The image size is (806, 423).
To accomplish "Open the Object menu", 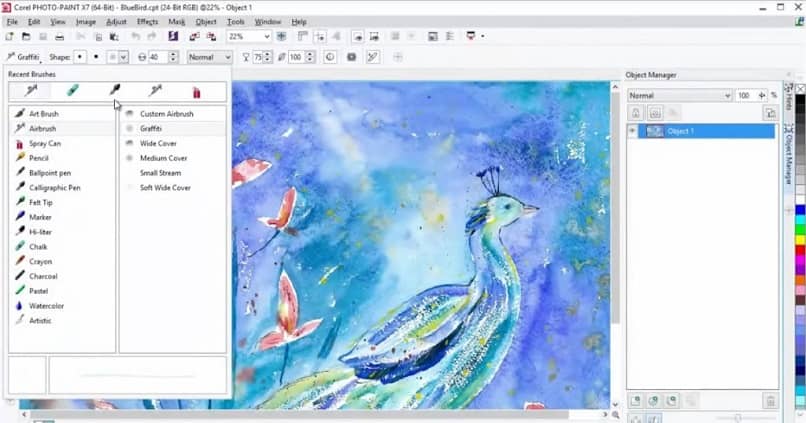I will [x=206, y=22].
